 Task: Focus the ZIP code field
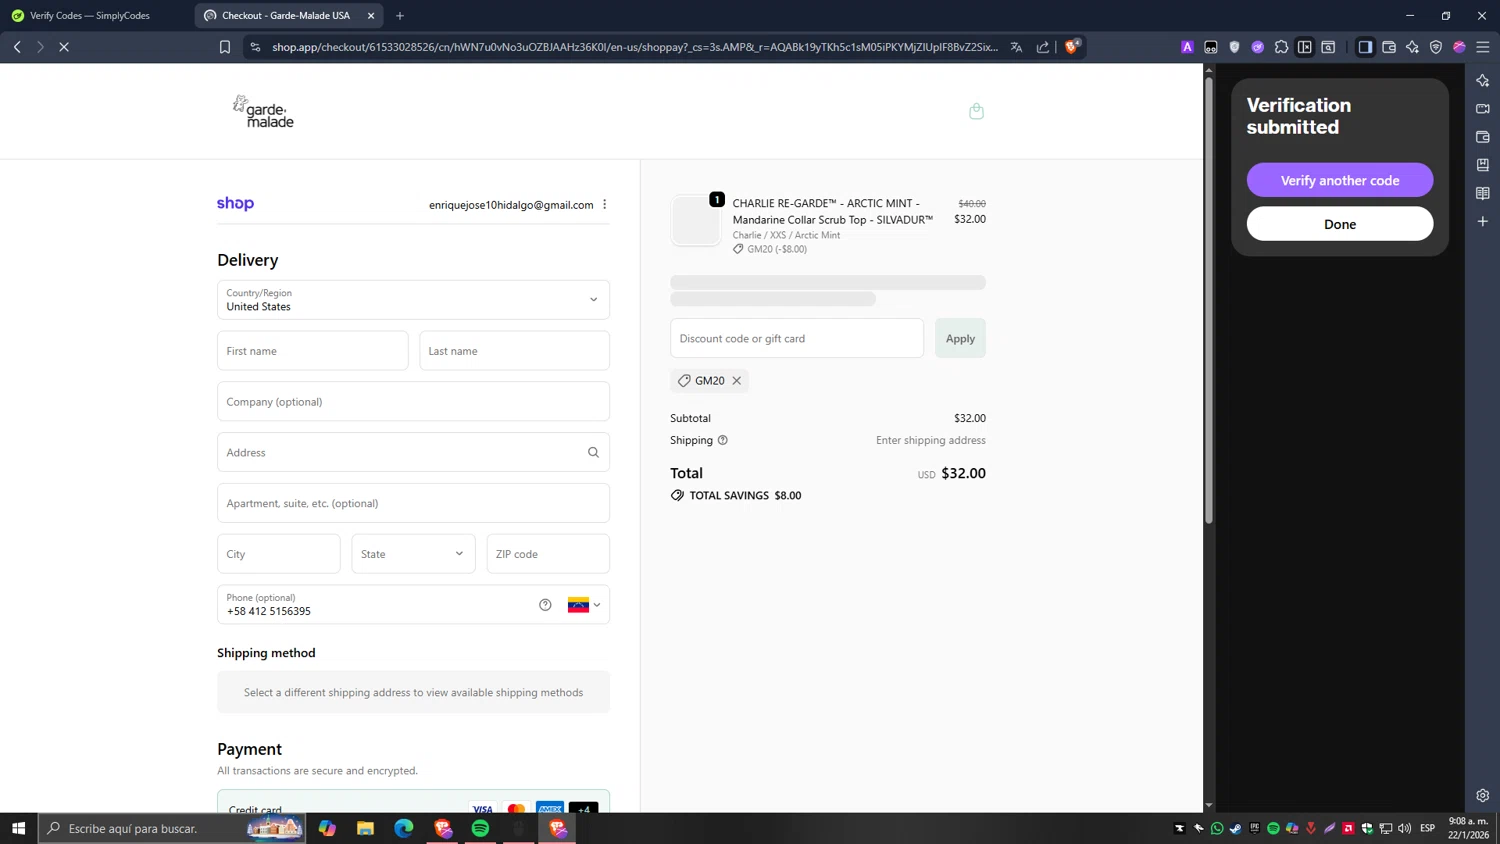[548, 554]
